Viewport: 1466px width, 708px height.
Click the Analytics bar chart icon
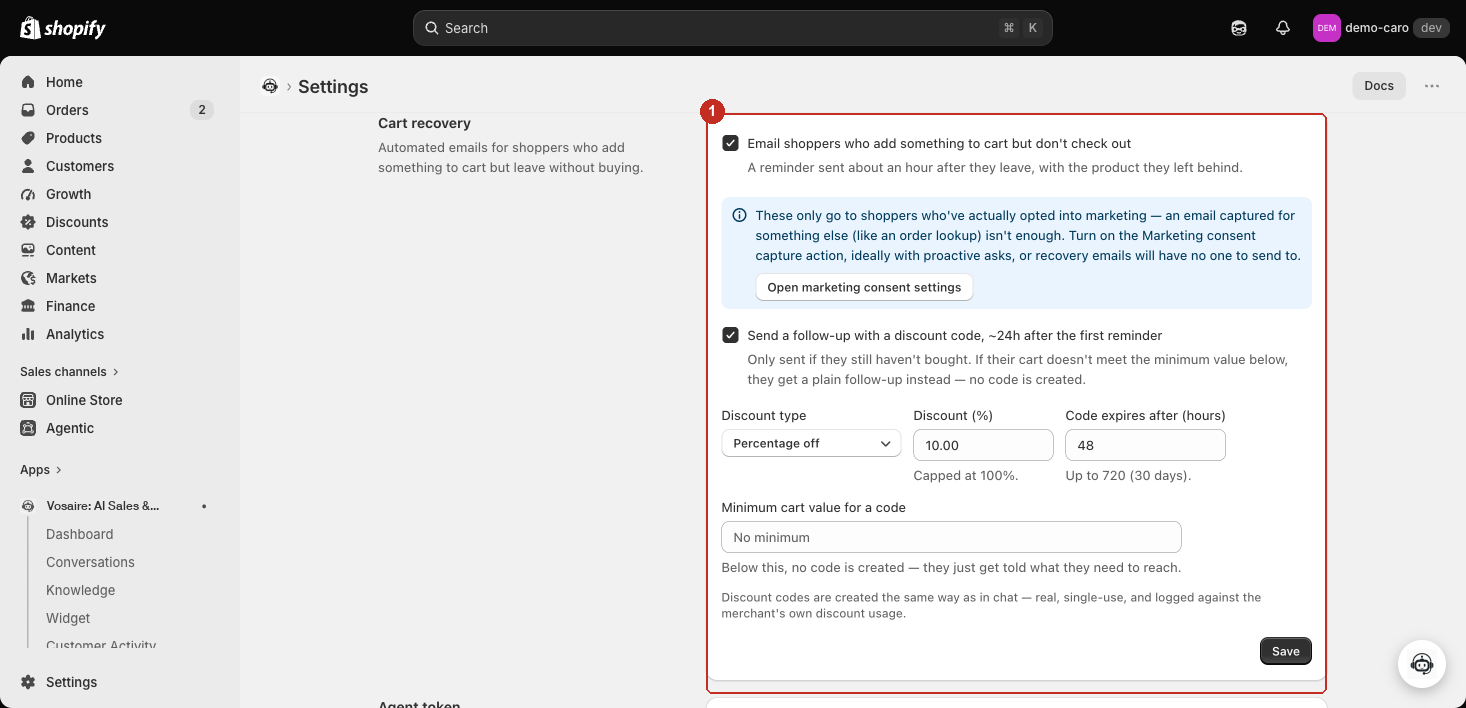click(x=28, y=334)
